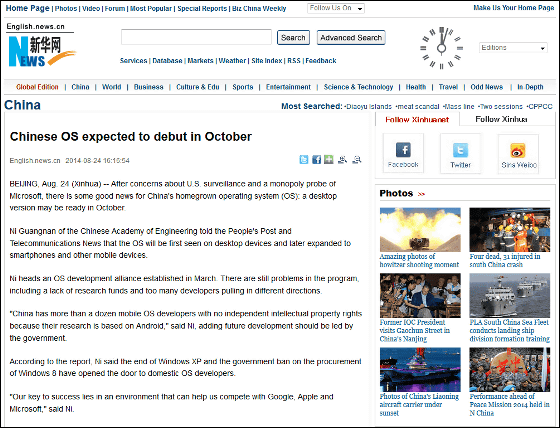Image resolution: width=560 pixels, height=428 pixels.
Task: Open the Forum link
Action: 115,9
